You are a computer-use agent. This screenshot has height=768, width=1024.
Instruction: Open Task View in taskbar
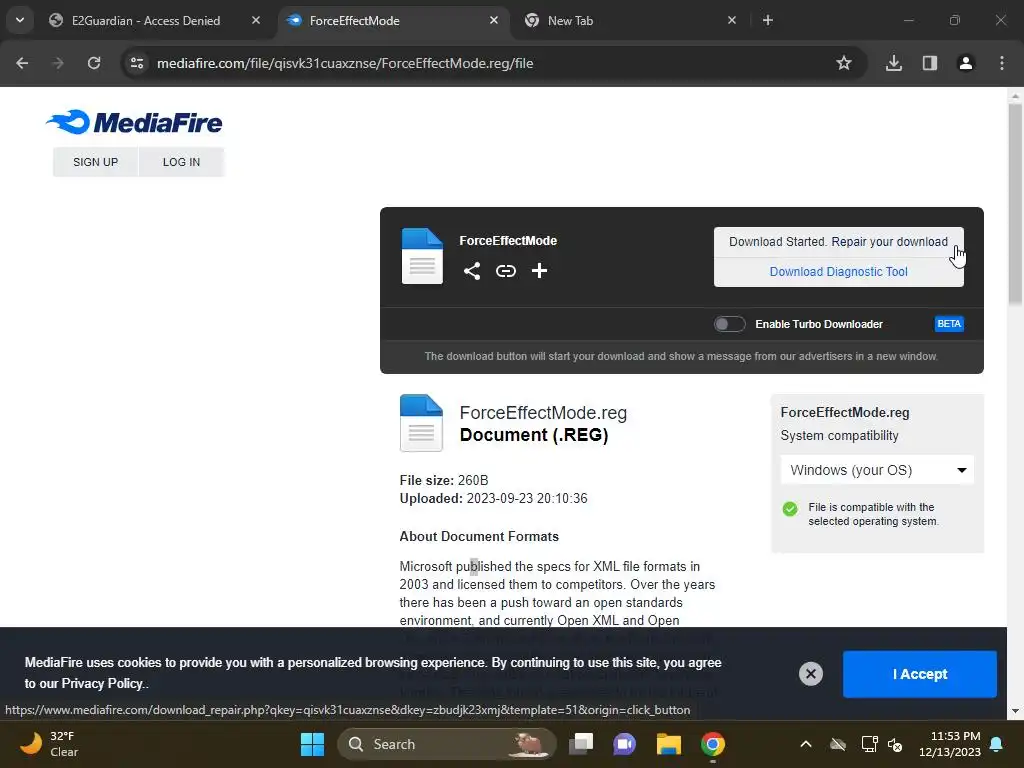(x=581, y=744)
